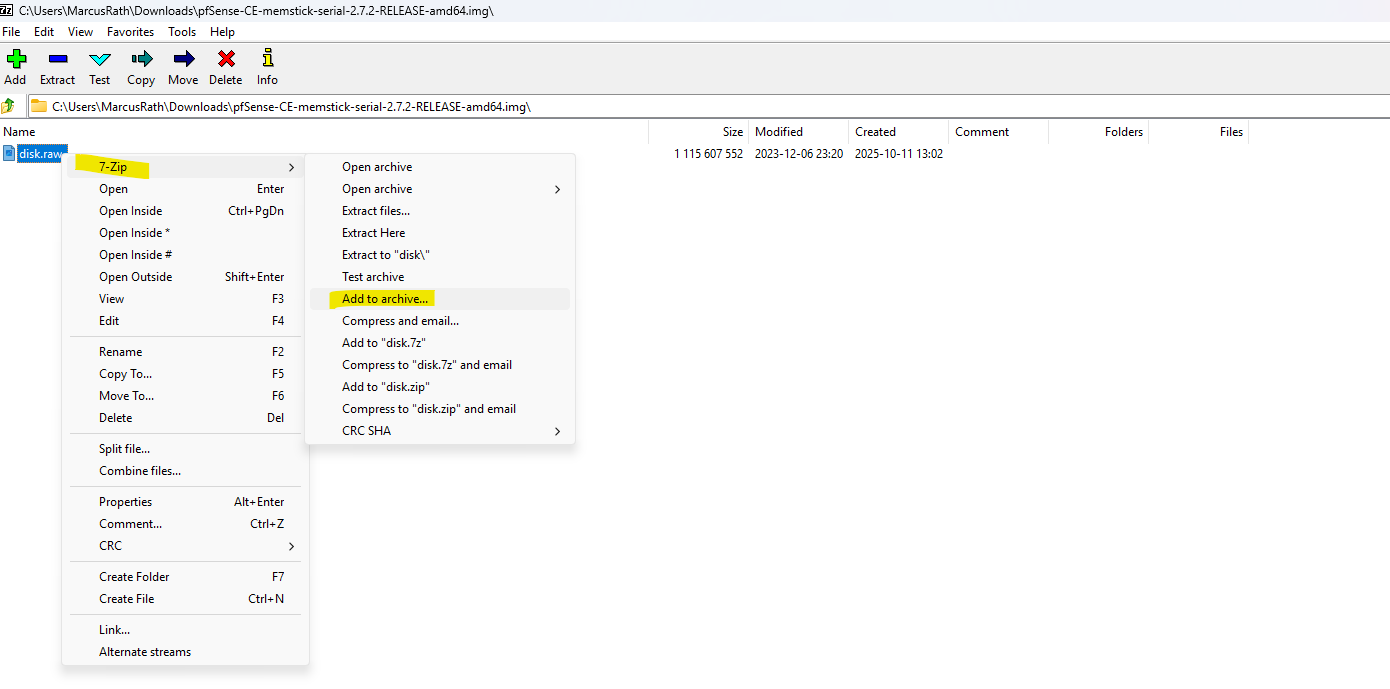Choose Add to archive... option

click(440, 299)
